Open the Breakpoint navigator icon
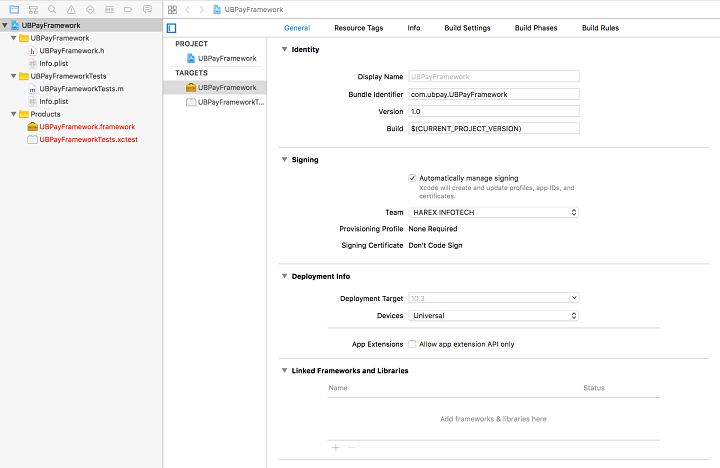The height and width of the screenshot is (468, 720). pyautogui.click(x=128, y=9)
